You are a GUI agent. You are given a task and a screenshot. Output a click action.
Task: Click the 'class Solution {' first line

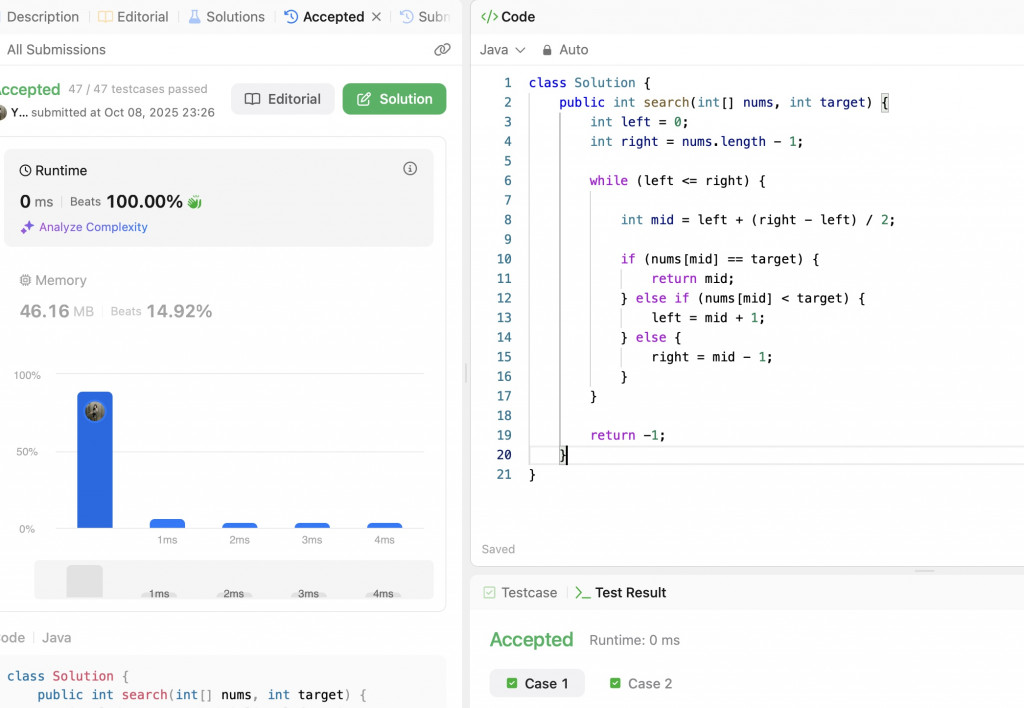(590, 82)
